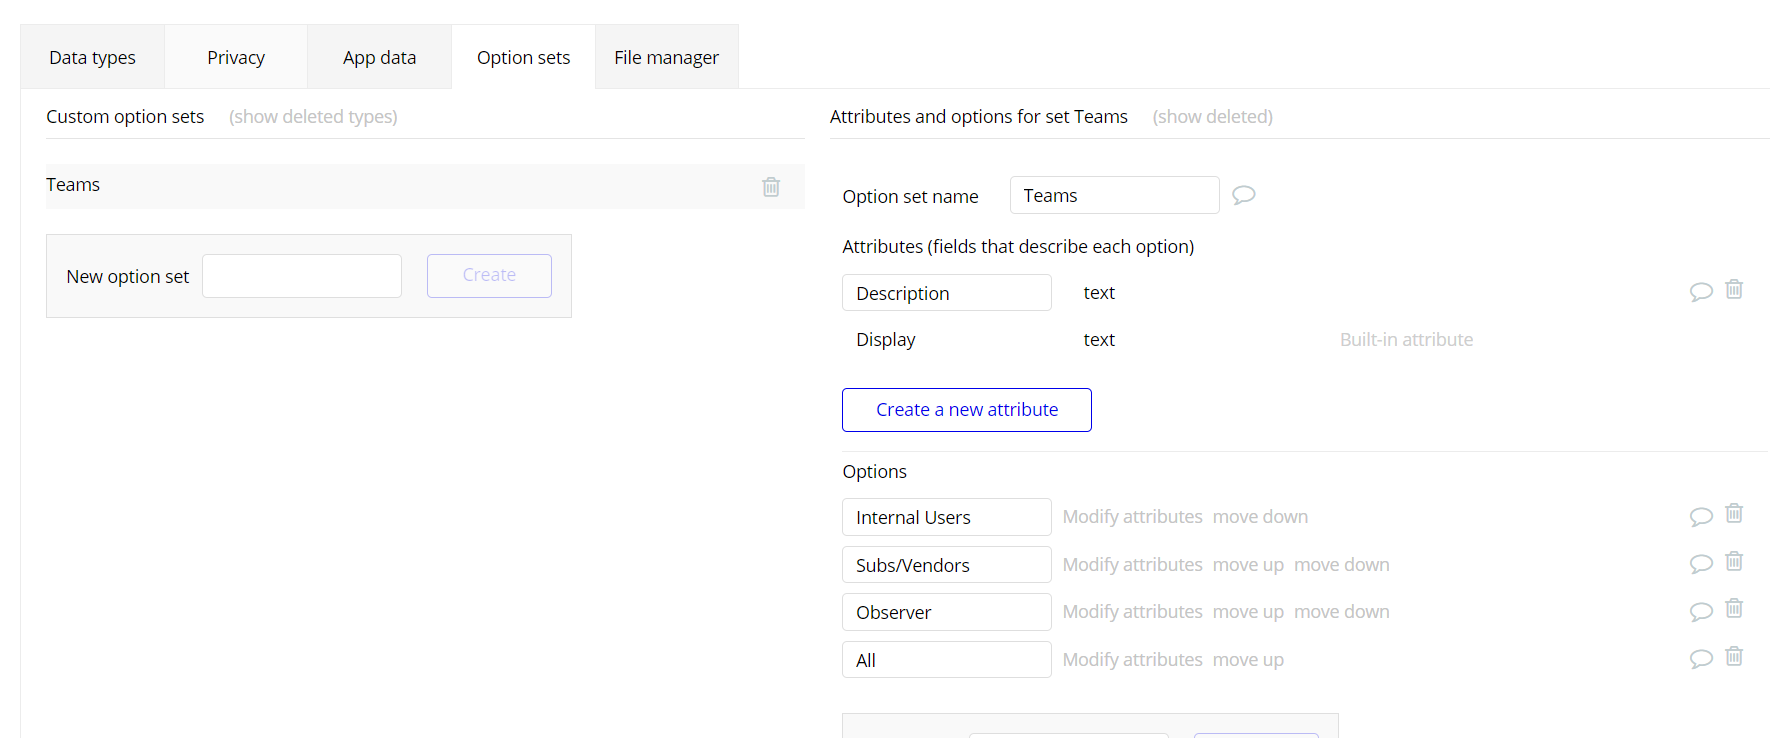Move the Subs/Vendors option down
The width and height of the screenshot is (1770, 738).
coord(1341,565)
